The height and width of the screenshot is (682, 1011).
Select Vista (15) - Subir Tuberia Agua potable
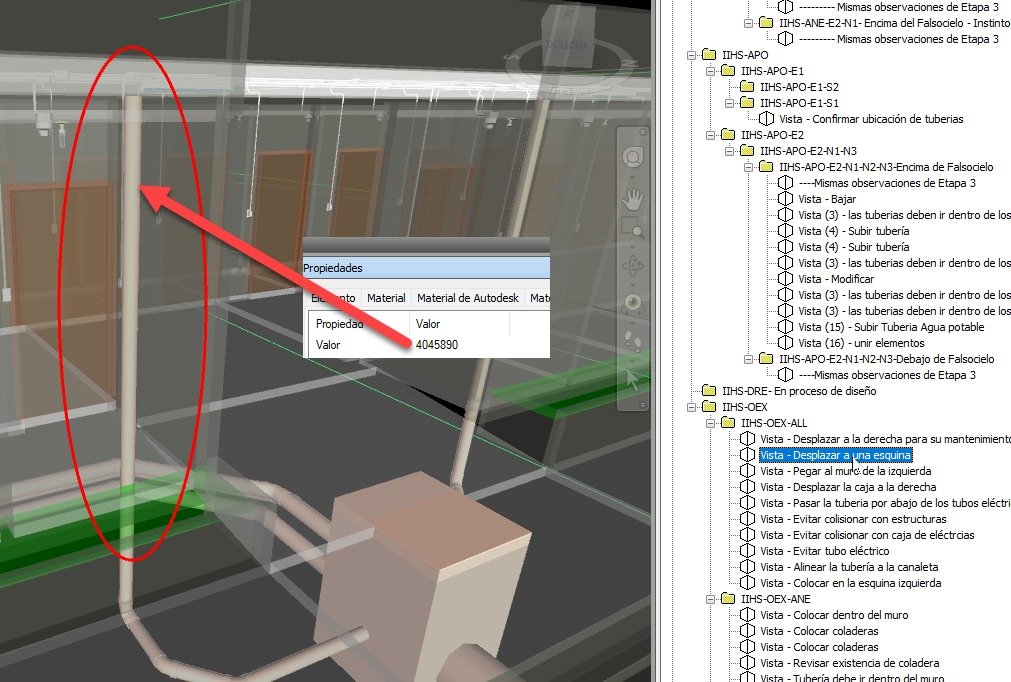(890, 327)
